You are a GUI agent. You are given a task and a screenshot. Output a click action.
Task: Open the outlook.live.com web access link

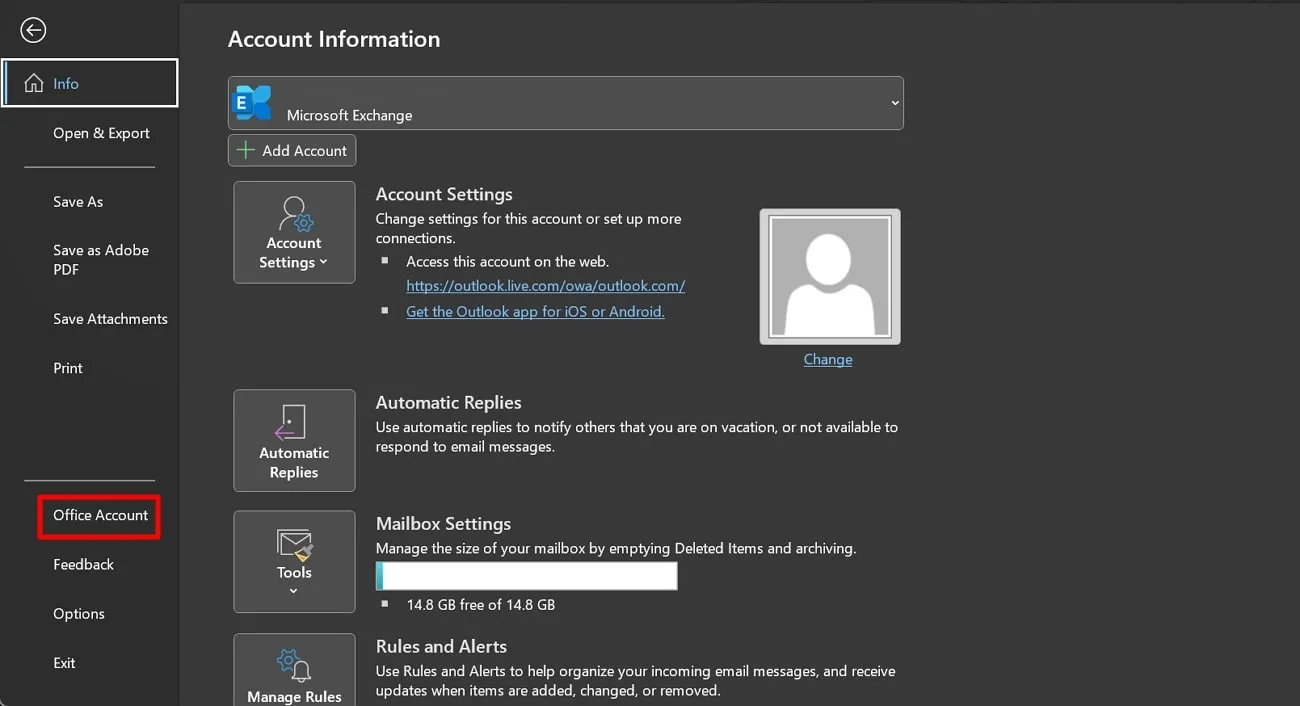click(x=545, y=285)
